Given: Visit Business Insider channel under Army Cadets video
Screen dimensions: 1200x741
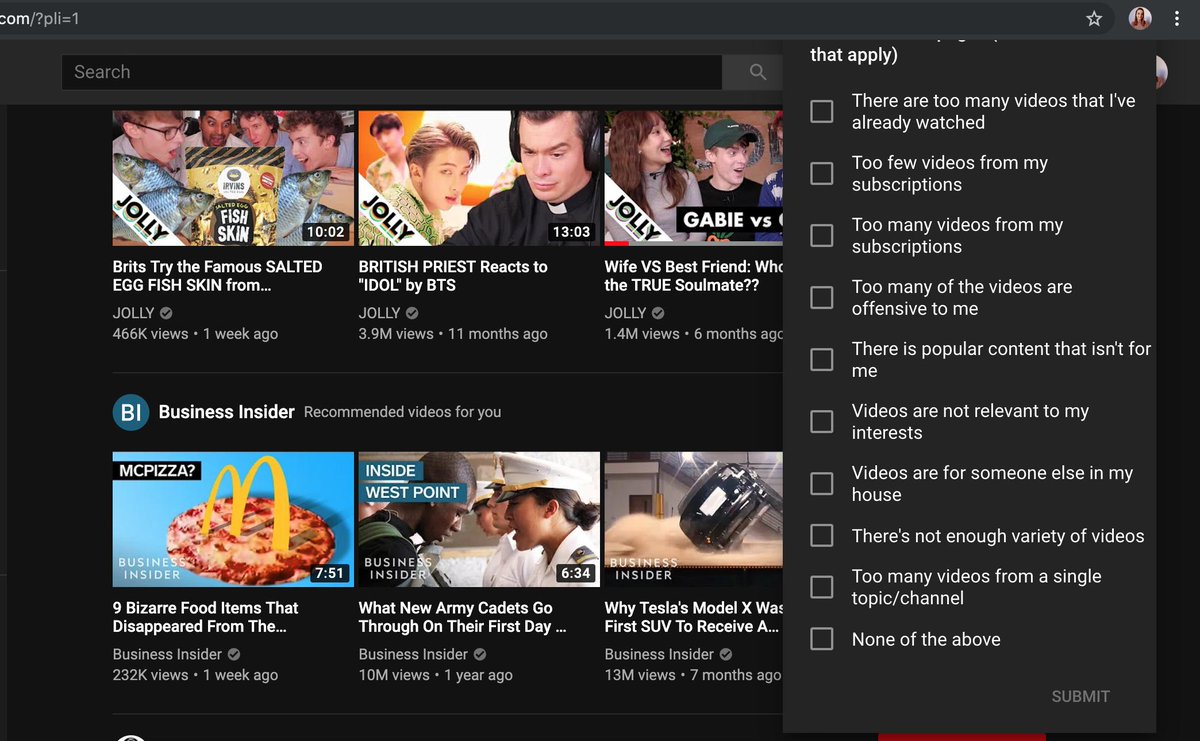Looking at the screenshot, I should 413,654.
